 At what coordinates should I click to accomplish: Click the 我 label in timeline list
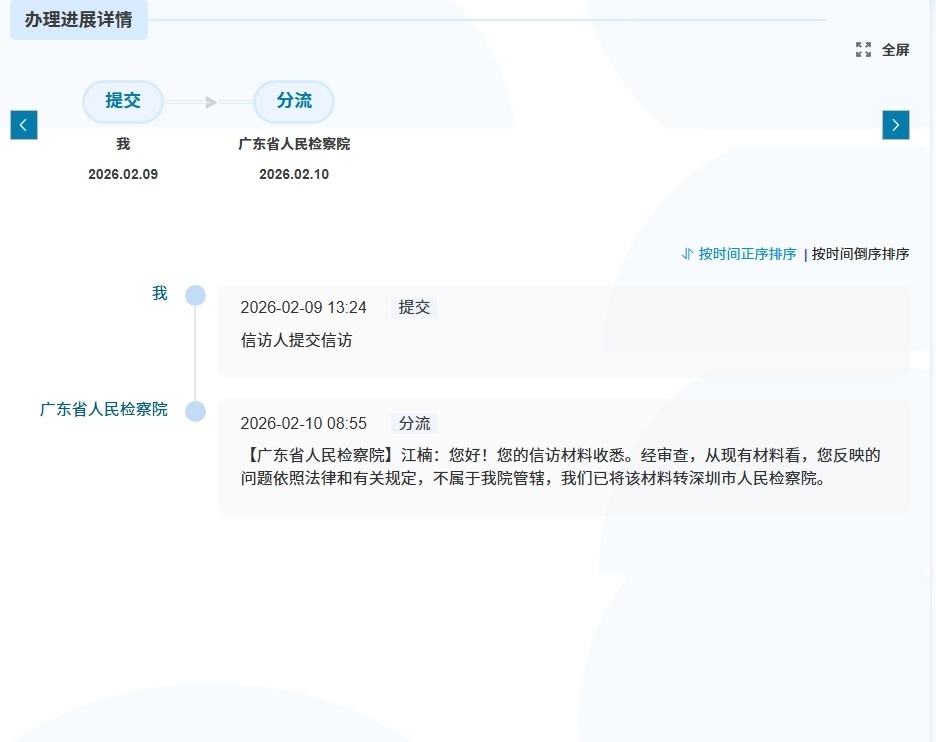159,293
